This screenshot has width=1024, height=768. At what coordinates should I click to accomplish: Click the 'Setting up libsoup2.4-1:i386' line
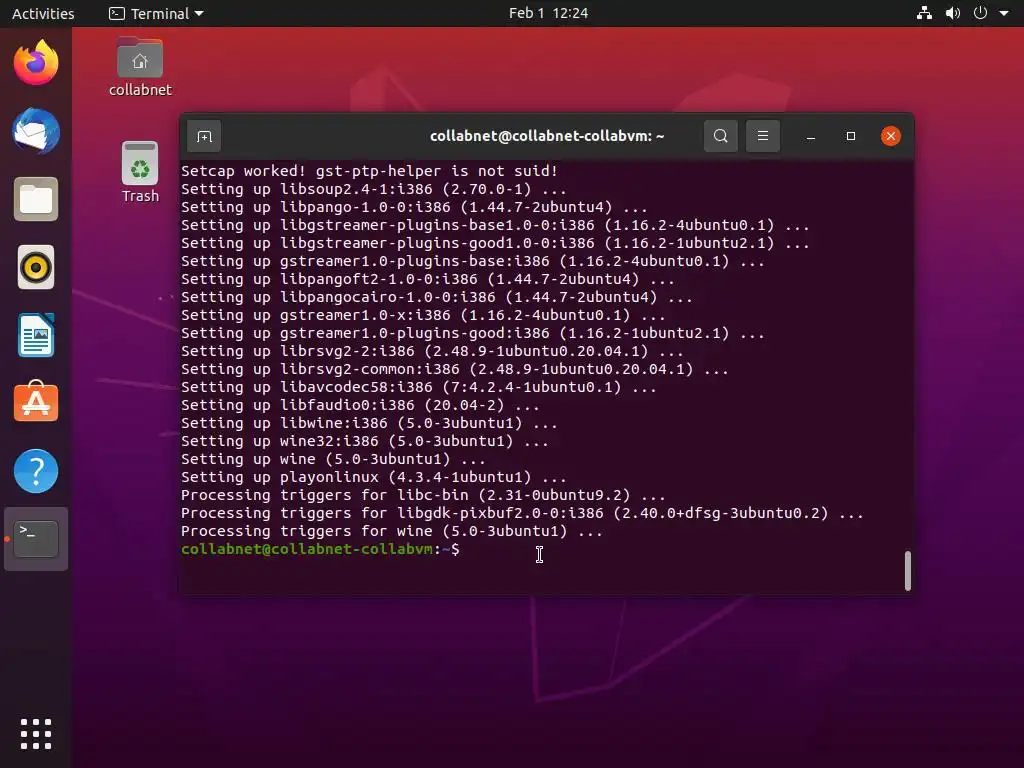click(374, 189)
